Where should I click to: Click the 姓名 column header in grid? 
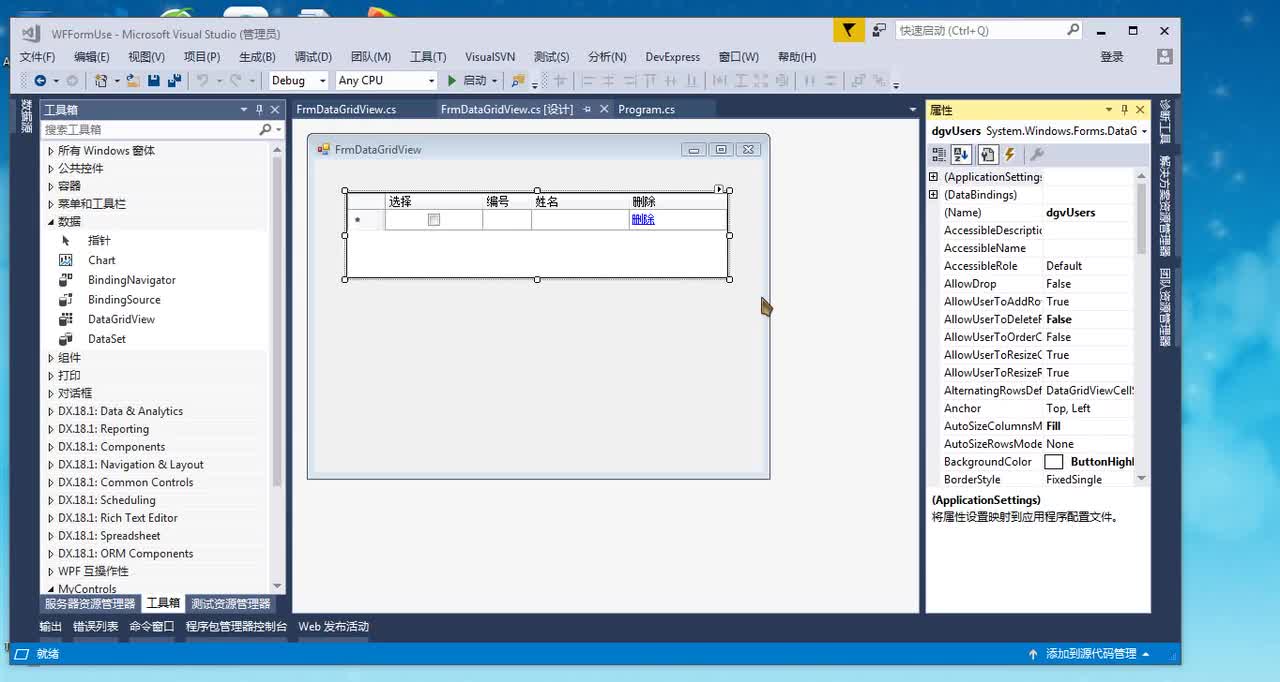click(x=580, y=201)
